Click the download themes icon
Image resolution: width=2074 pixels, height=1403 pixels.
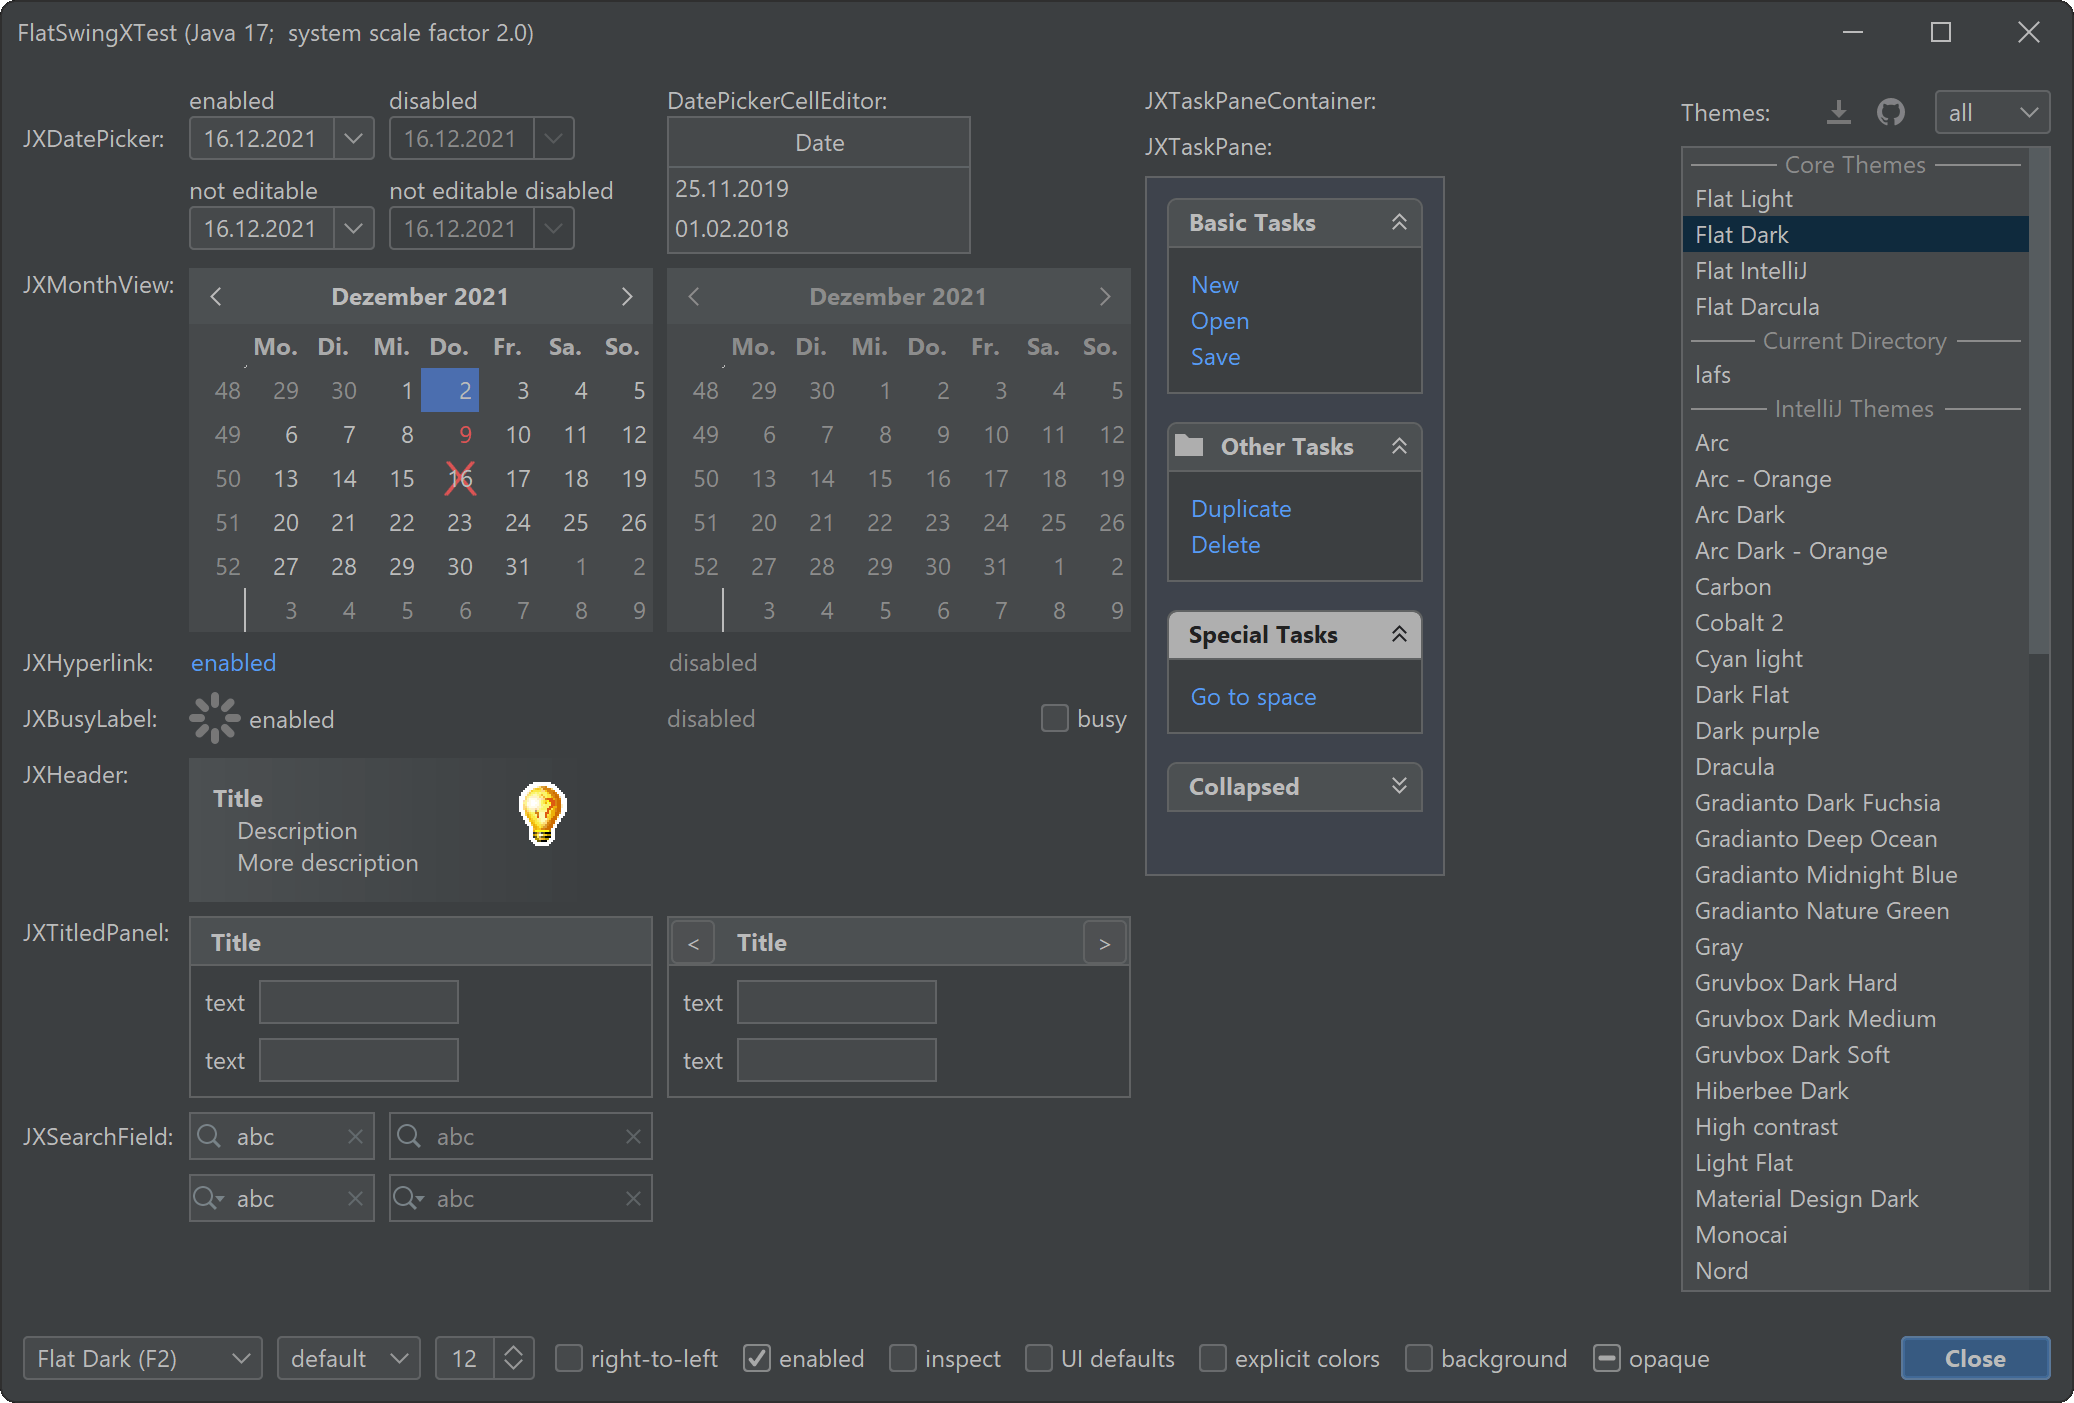(x=1838, y=112)
